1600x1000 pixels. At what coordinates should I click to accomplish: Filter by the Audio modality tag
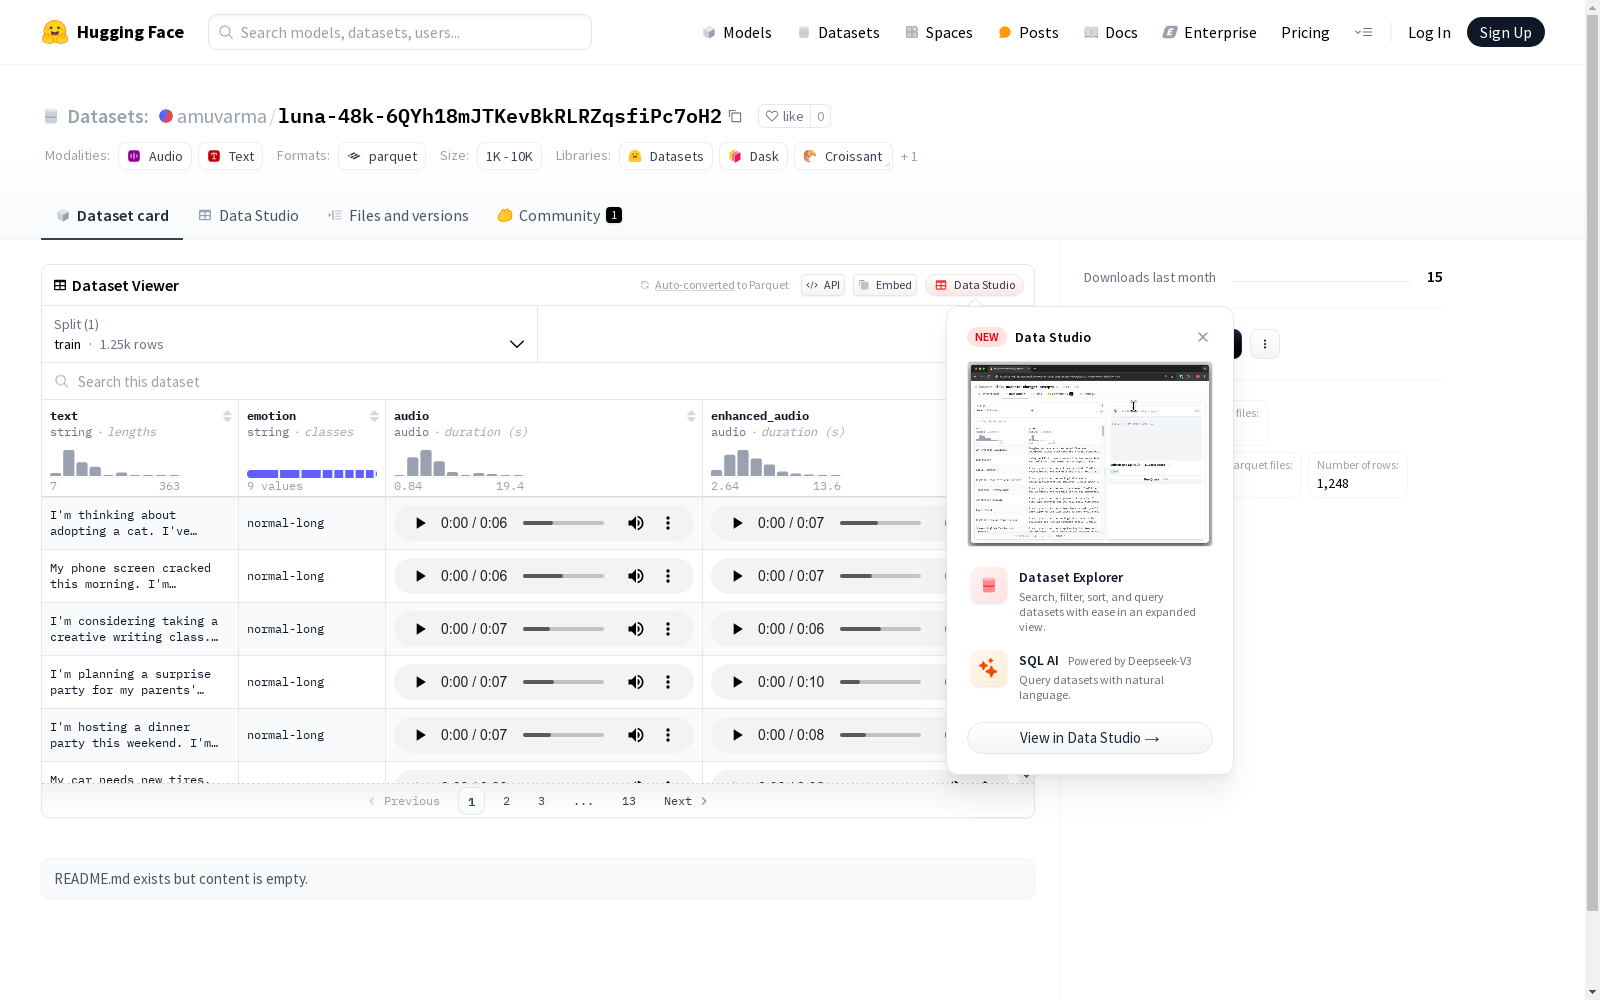point(155,156)
